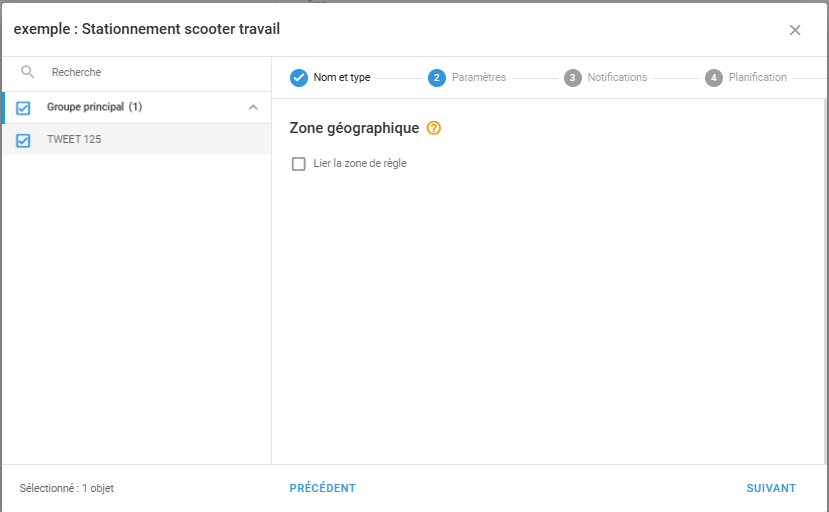This screenshot has height=512, width=829.
Task: Select the step 3 number circle
Action: tap(572, 78)
